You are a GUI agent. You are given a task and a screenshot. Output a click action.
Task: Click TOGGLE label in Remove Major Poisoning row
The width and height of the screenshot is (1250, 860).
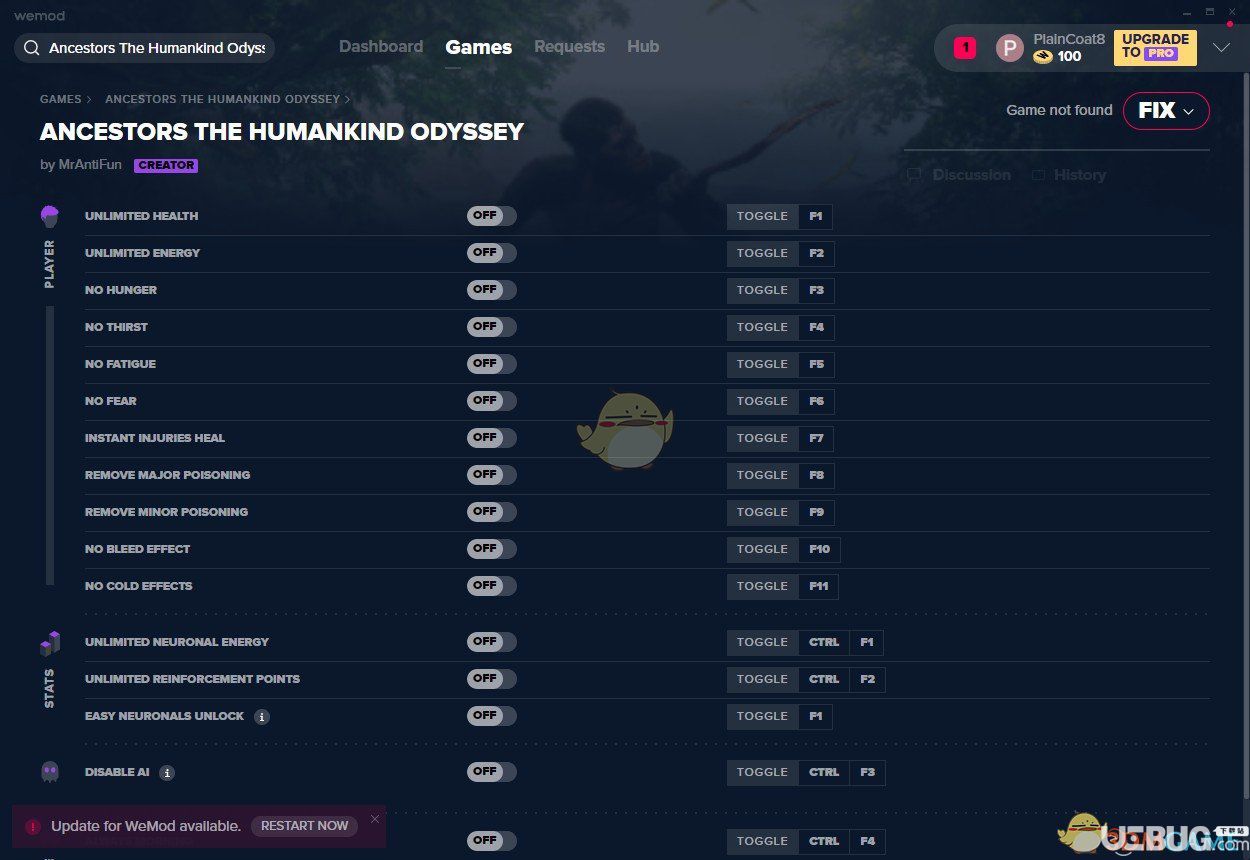coord(763,475)
